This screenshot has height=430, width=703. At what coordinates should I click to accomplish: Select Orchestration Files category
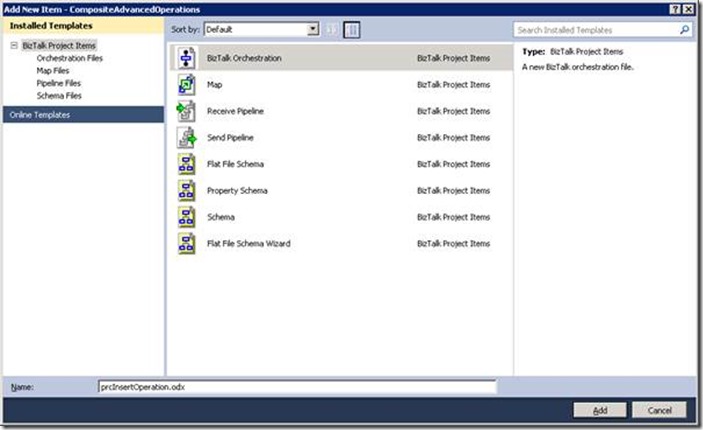point(69,58)
